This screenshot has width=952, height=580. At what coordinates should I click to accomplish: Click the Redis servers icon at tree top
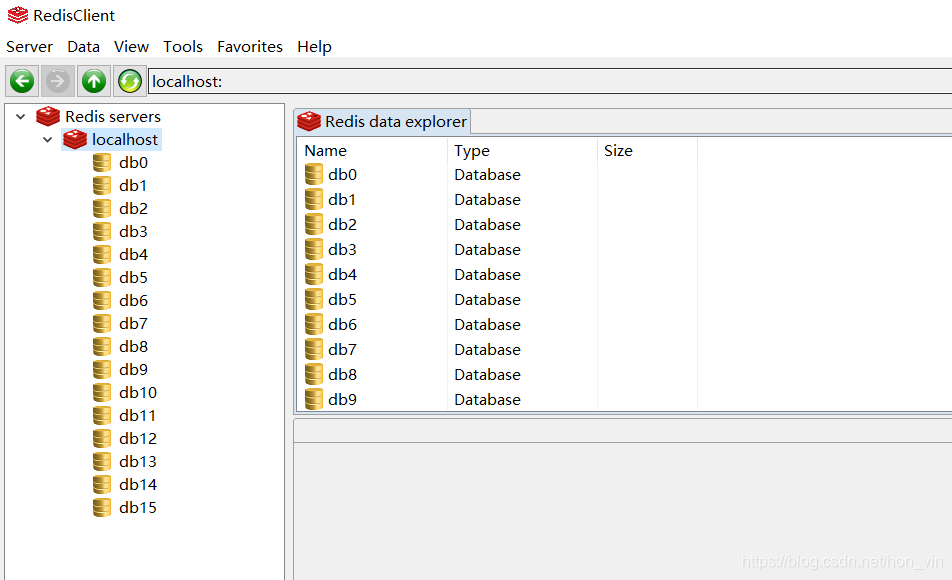pyautogui.click(x=47, y=116)
